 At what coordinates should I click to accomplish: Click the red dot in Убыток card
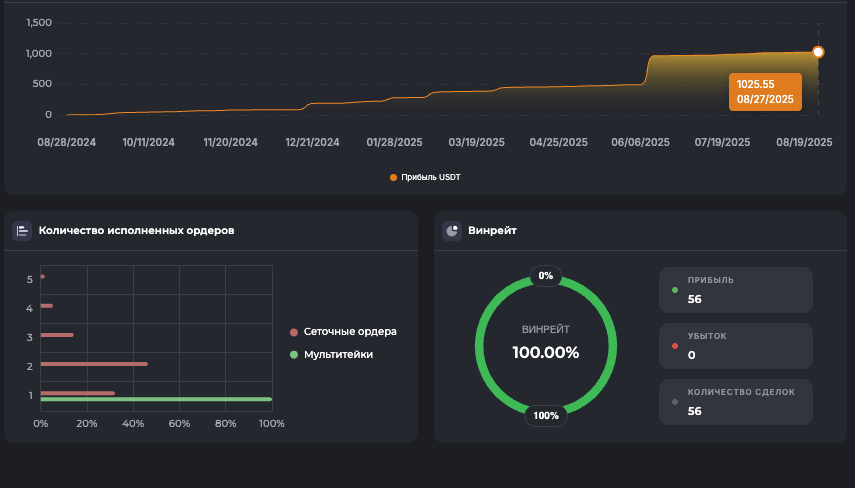(x=675, y=346)
